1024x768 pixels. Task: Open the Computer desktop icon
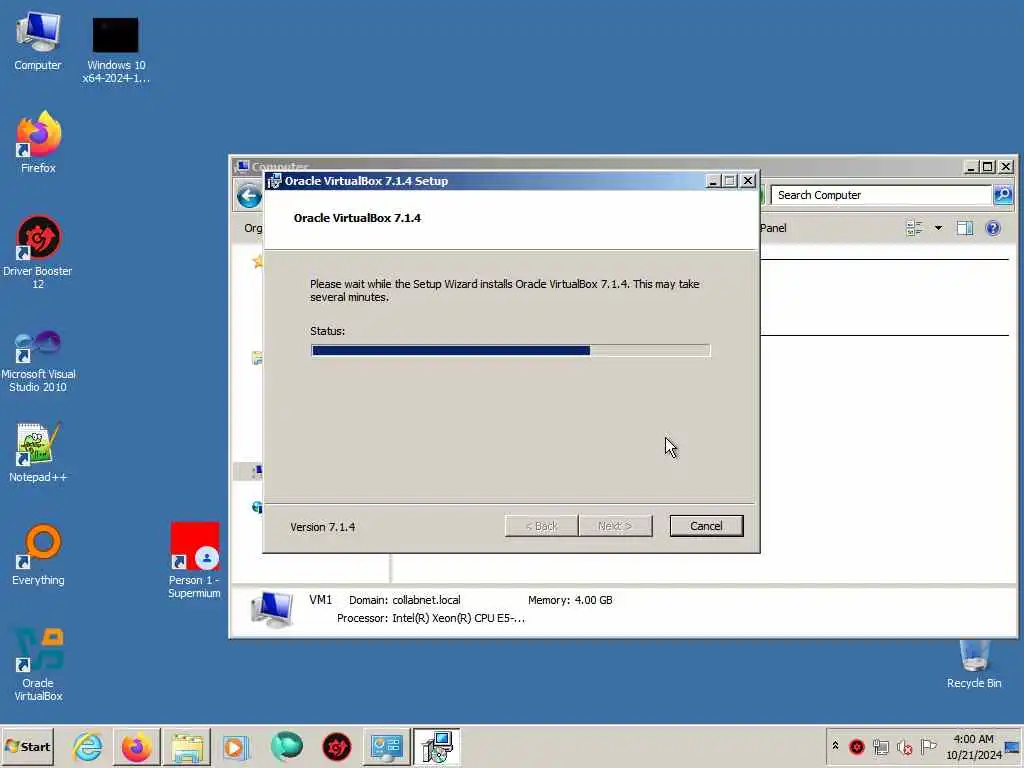(x=38, y=42)
